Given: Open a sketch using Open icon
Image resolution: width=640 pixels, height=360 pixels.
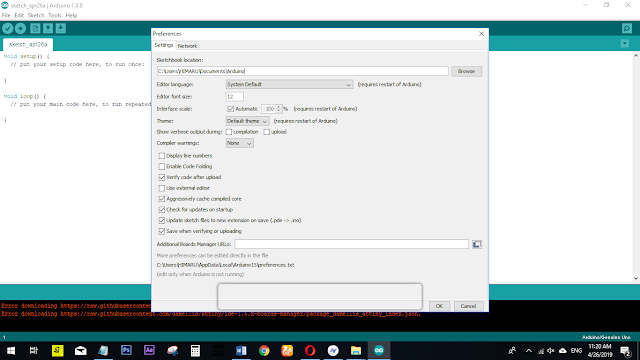Looking at the screenshot, I should click(48, 28).
